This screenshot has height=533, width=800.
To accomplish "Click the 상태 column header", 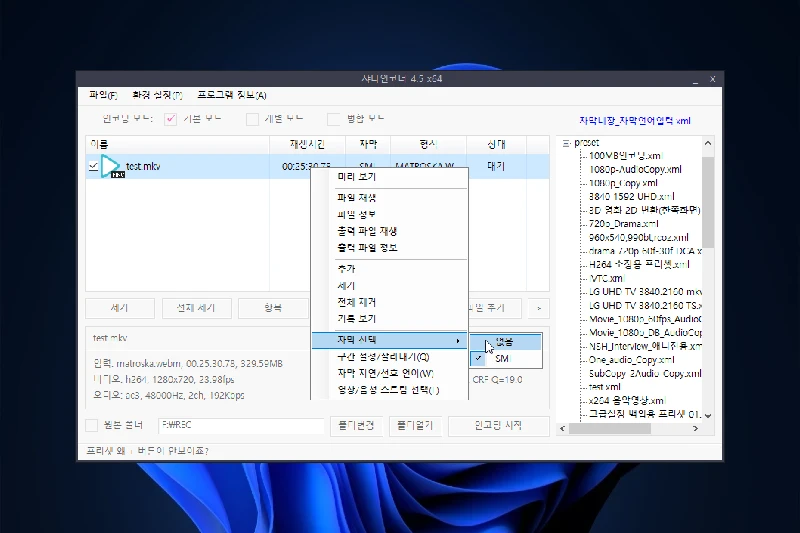I will coord(496,144).
